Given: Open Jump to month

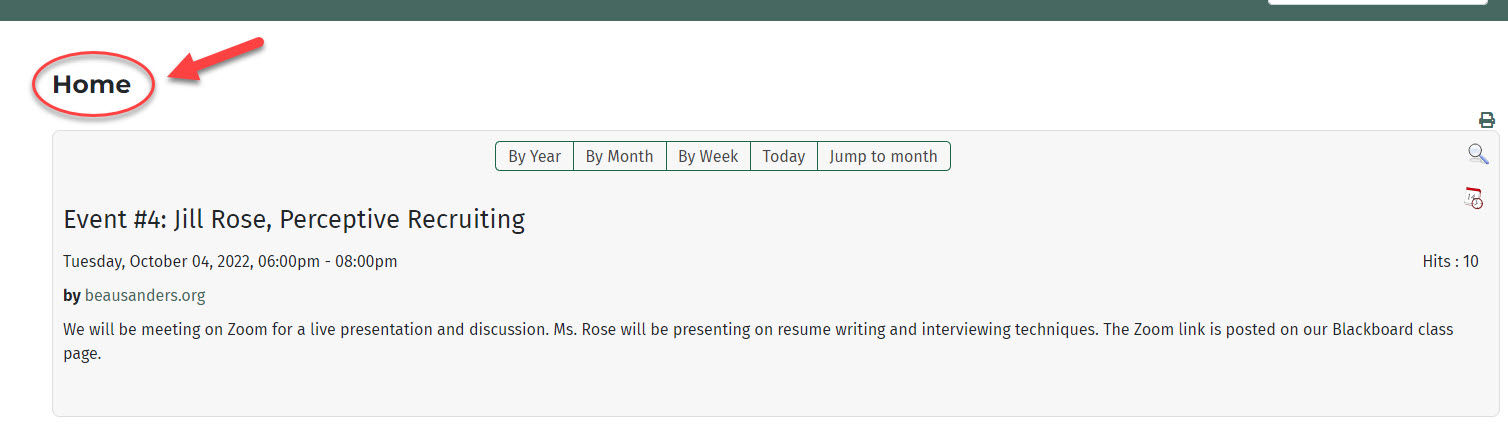Looking at the screenshot, I should tap(883, 156).
